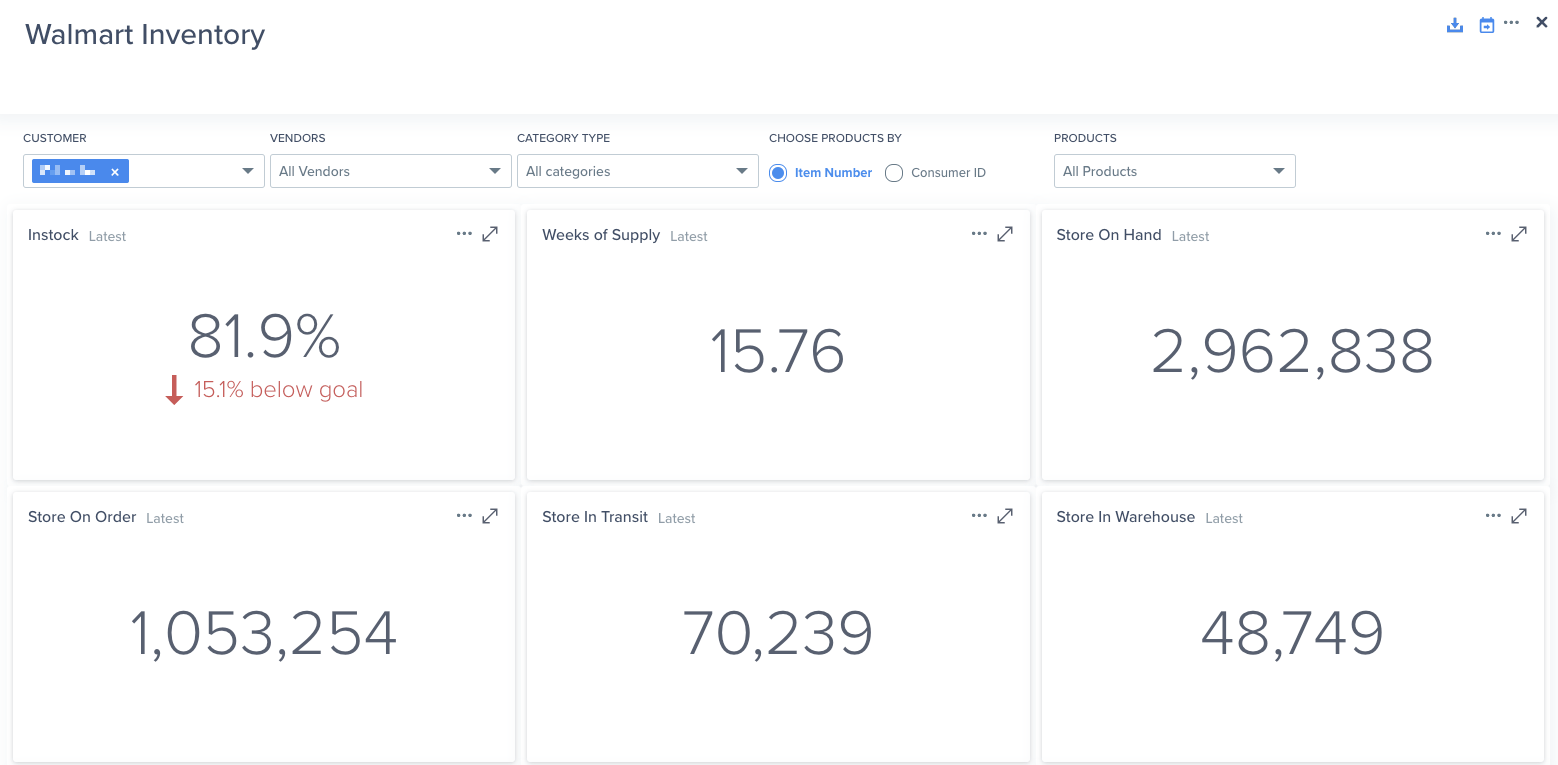Viewport: 1558px width, 765px height.
Task: Open the Customer dropdown
Action: [144, 171]
